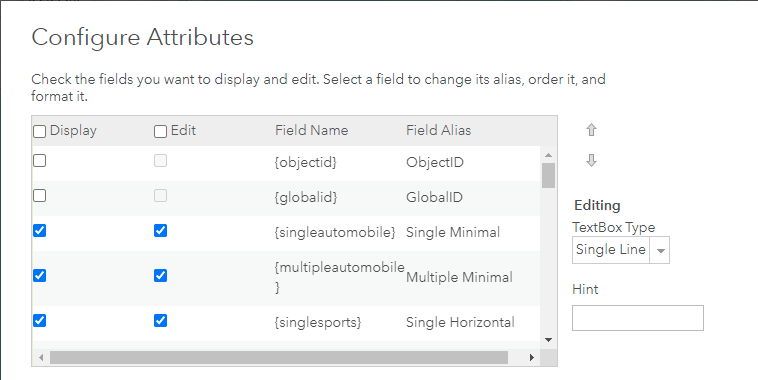Check the Display all header checkbox
The width and height of the screenshot is (758, 380).
pos(40,132)
